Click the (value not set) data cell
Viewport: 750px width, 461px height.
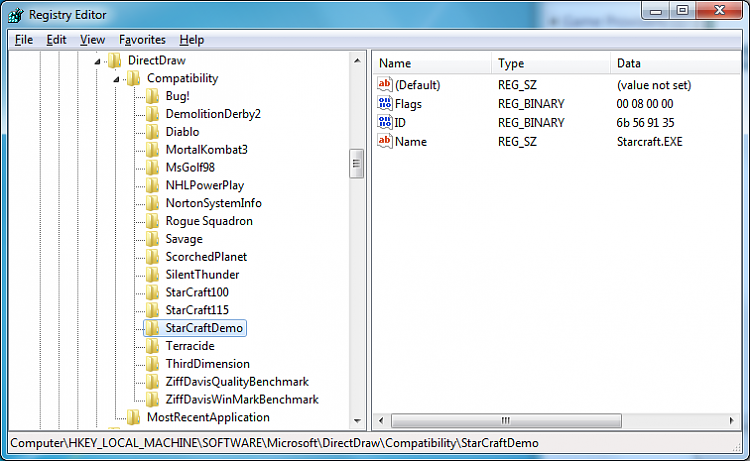[654, 85]
